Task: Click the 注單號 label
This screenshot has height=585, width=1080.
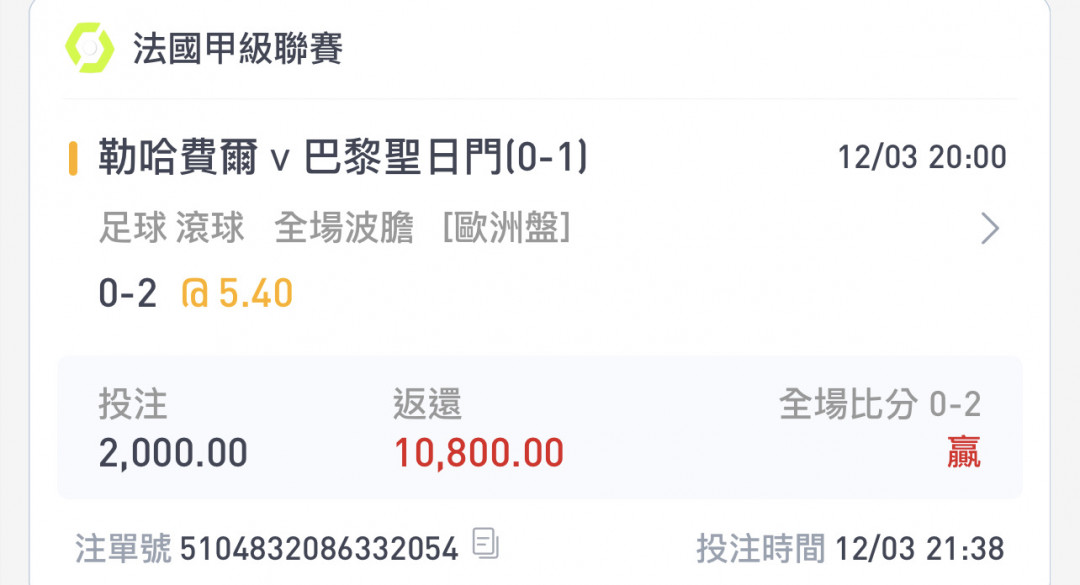Action: tap(123, 548)
